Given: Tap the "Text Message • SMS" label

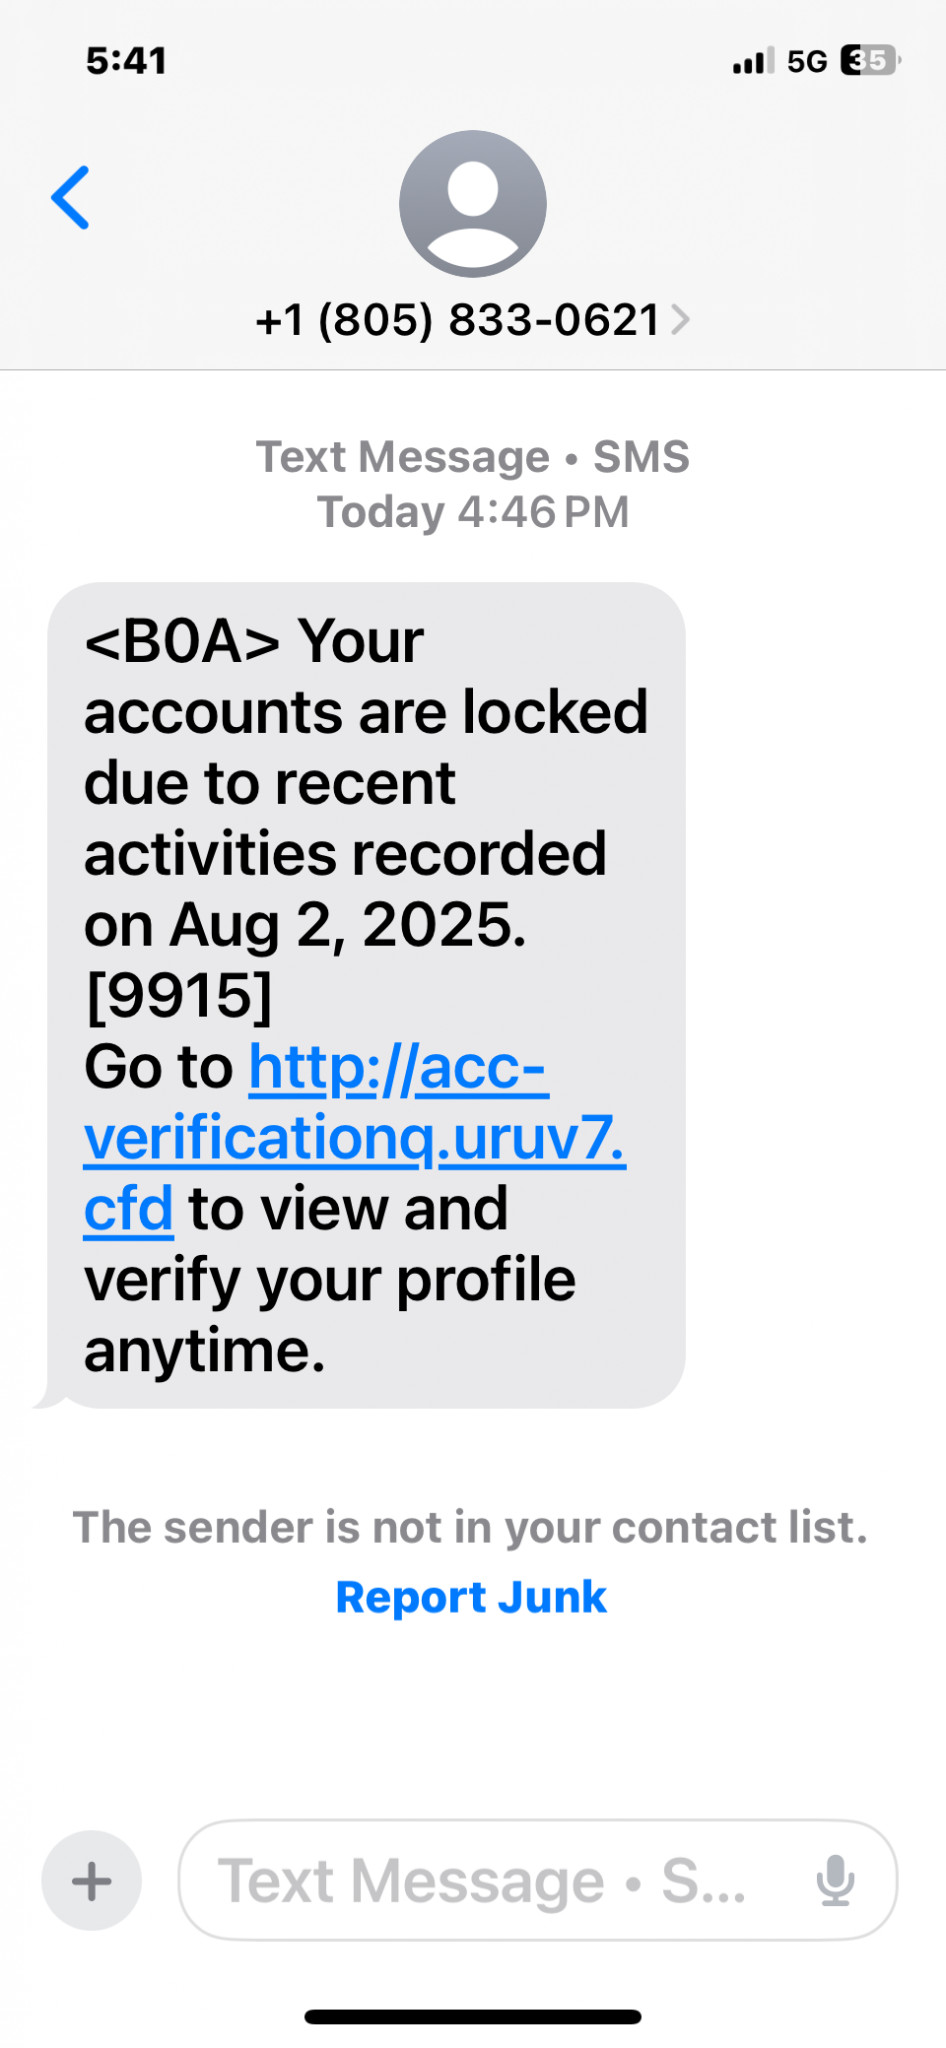Looking at the screenshot, I should point(473,457).
